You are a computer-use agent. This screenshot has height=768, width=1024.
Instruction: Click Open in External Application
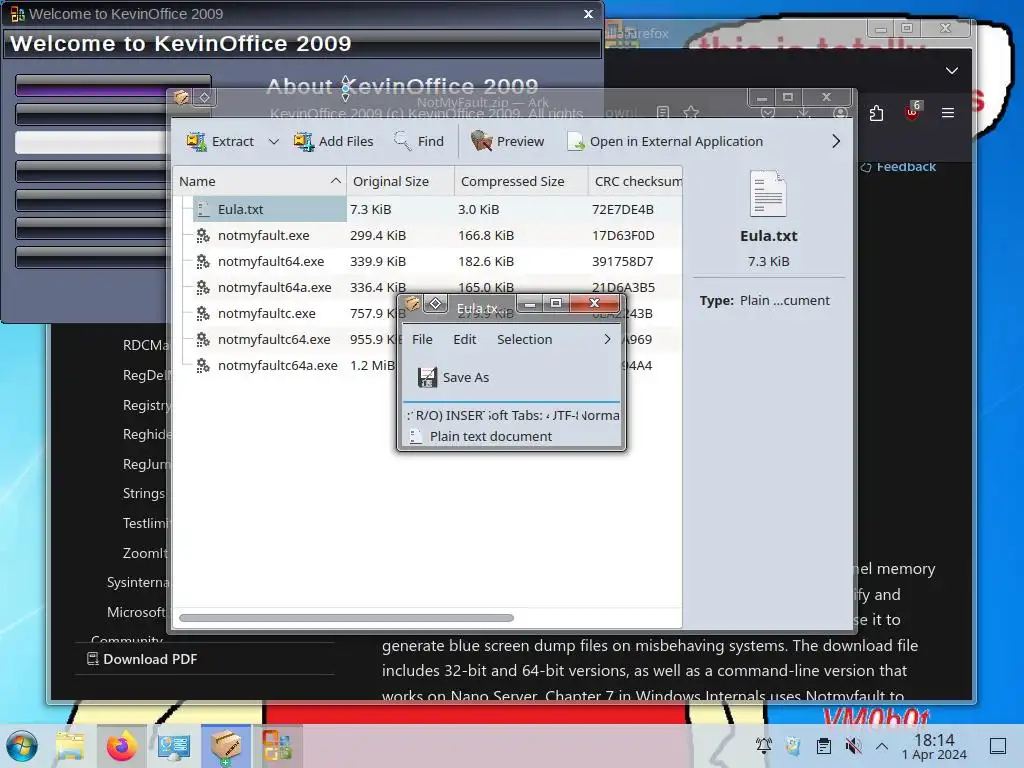(665, 141)
